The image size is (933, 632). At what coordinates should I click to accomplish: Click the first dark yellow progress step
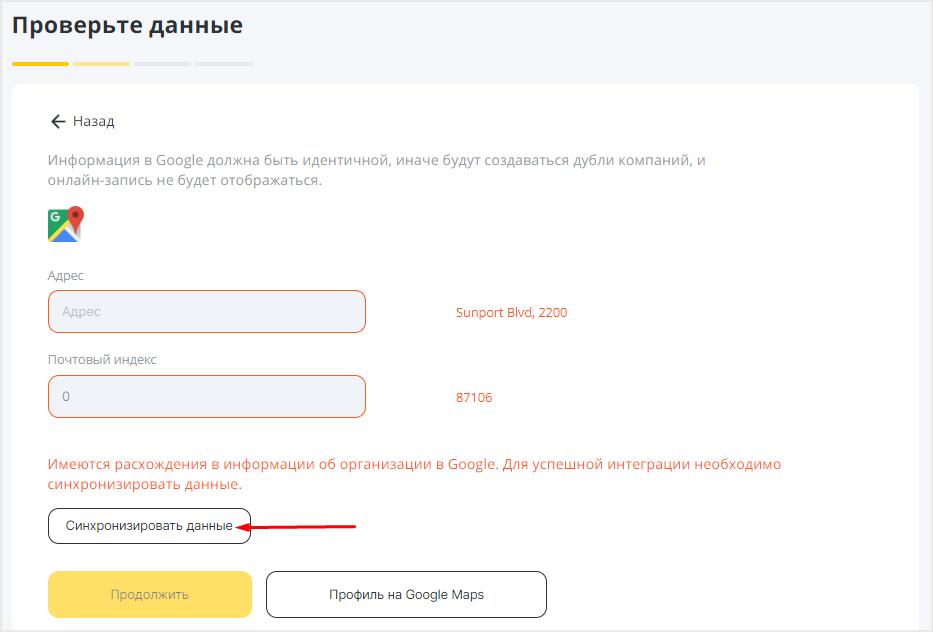click(40, 64)
